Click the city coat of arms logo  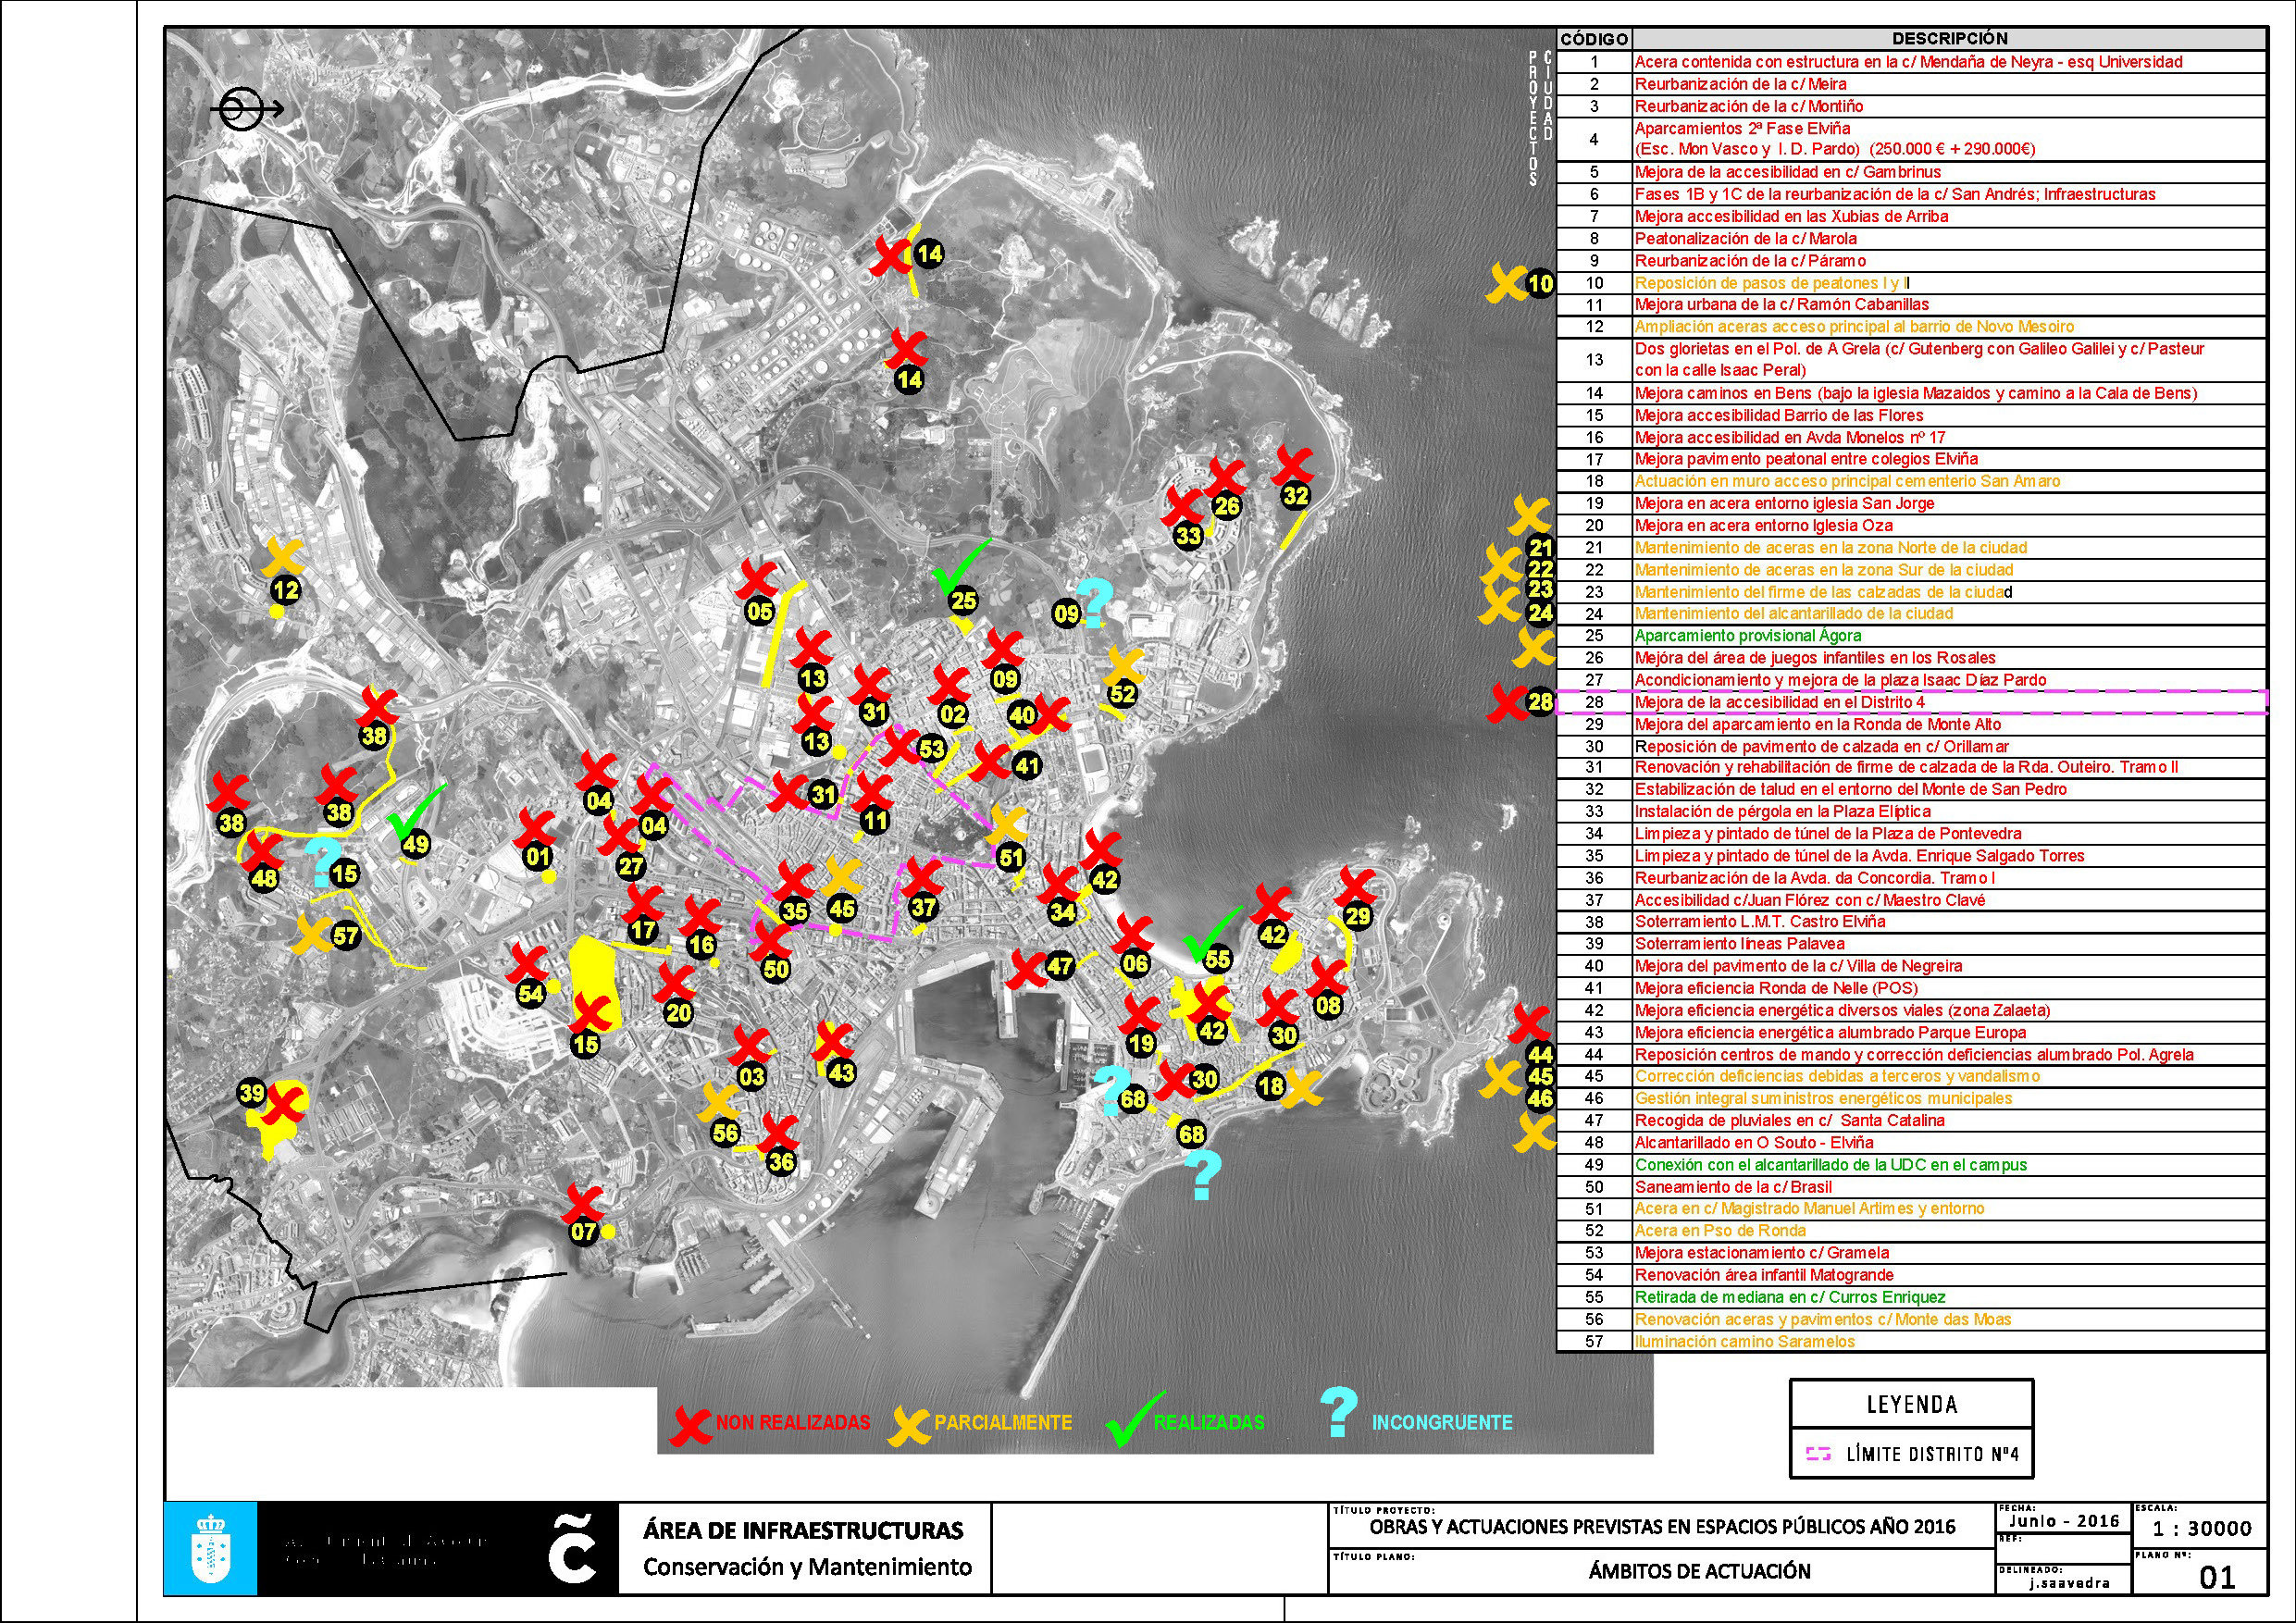[210, 1548]
